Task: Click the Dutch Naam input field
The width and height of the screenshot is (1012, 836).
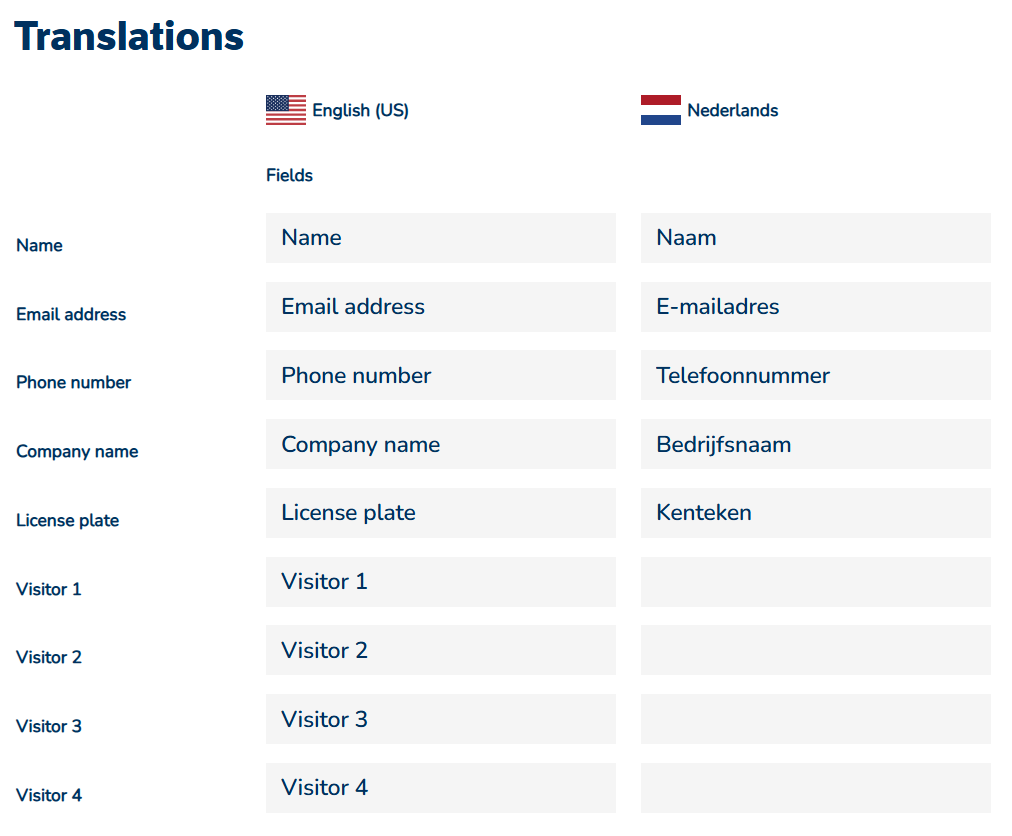Action: coord(815,238)
